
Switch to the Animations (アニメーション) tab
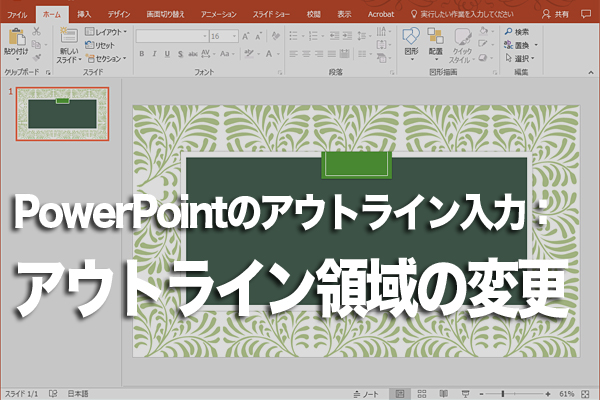(x=219, y=15)
